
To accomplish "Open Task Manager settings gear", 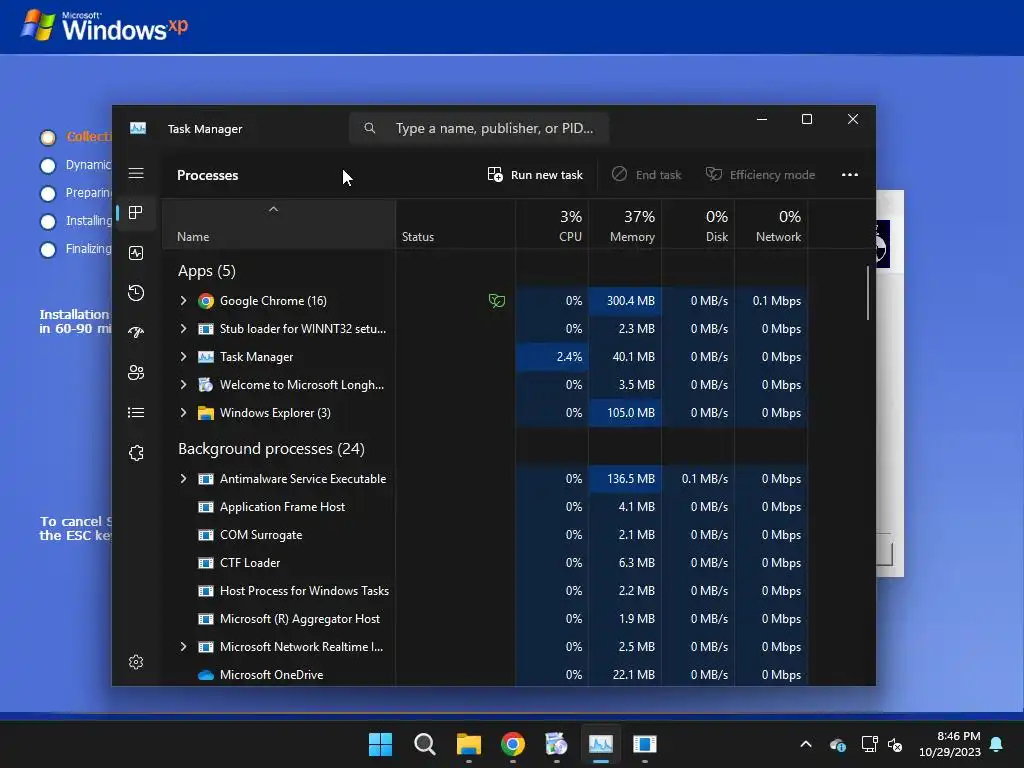I will coord(136,662).
